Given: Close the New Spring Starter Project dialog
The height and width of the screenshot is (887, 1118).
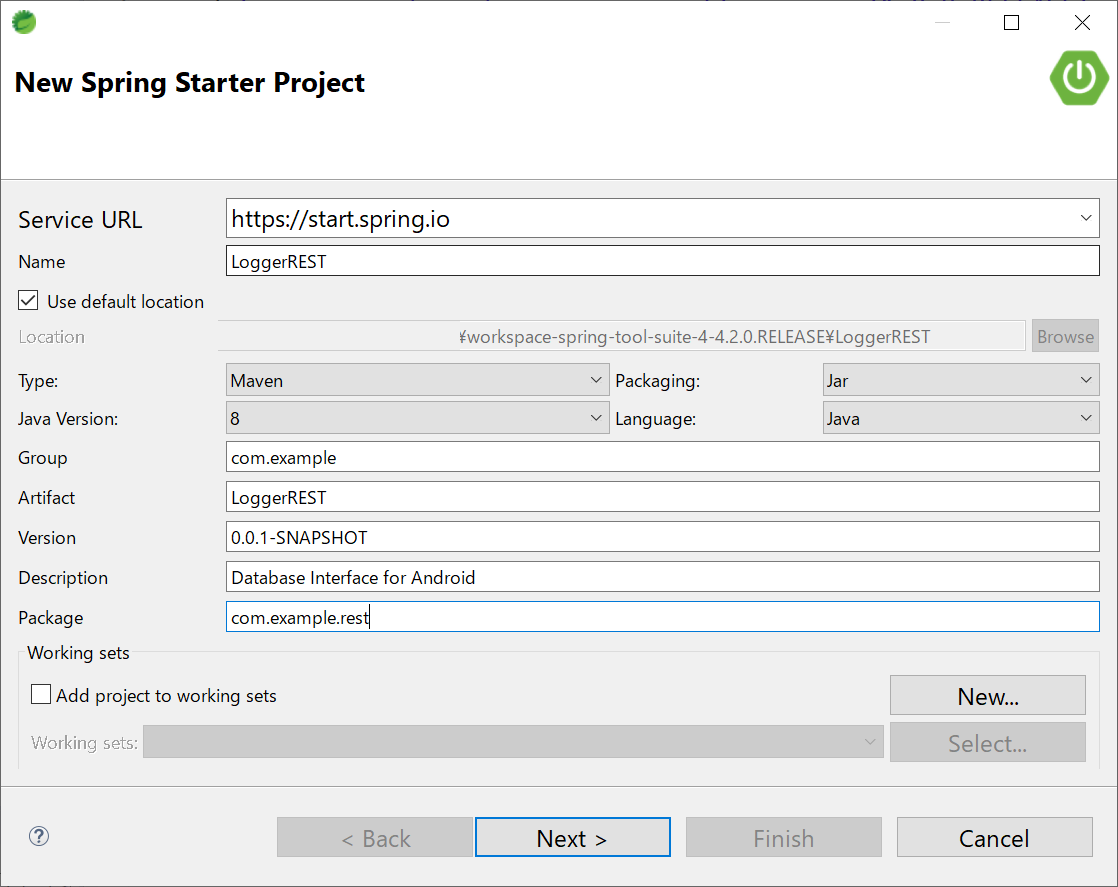Looking at the screenshot, I should [1082, 23].
